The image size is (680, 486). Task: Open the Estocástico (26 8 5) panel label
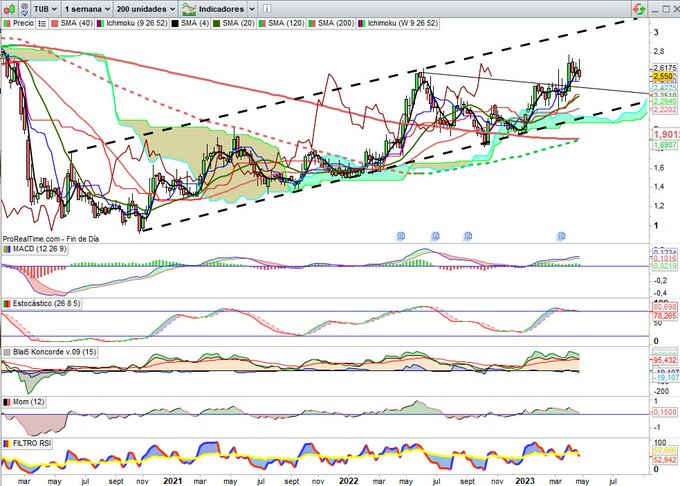pos(46,303)
